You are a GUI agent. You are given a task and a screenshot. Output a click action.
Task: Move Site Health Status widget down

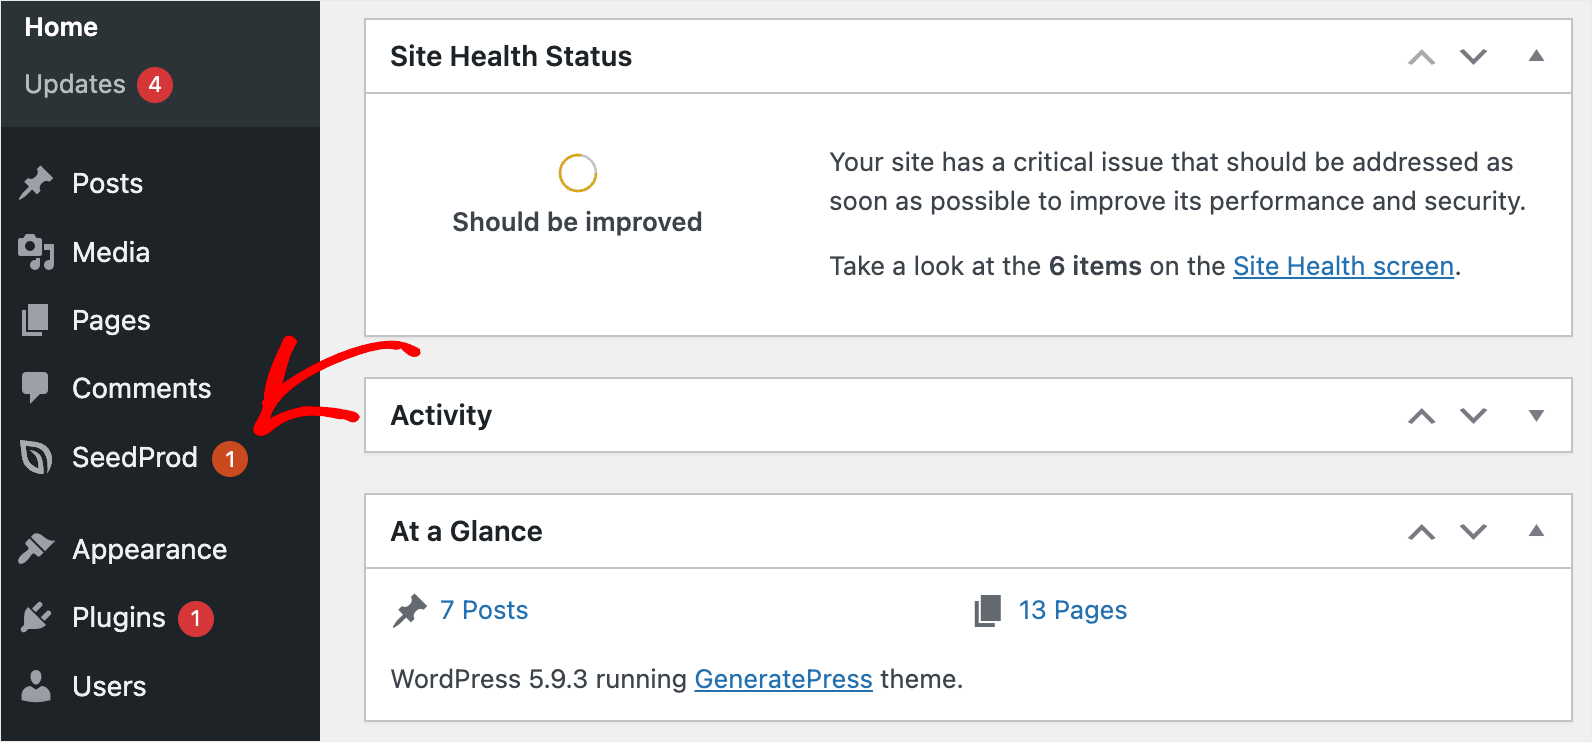[1473, 57]
